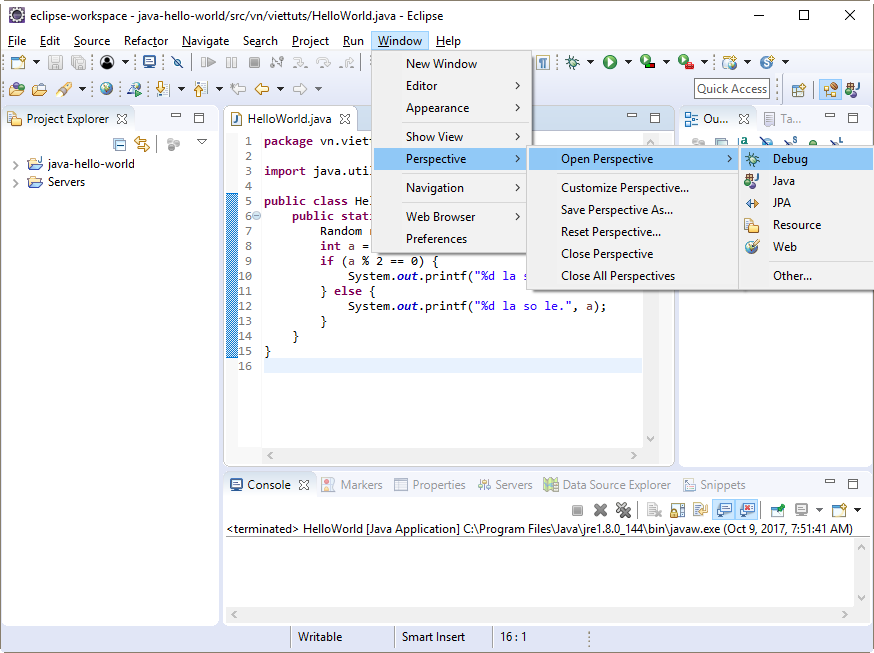Close the HelloWorld.java editor tab
This screenshot has height=653, width=874.
click(345, 119)
